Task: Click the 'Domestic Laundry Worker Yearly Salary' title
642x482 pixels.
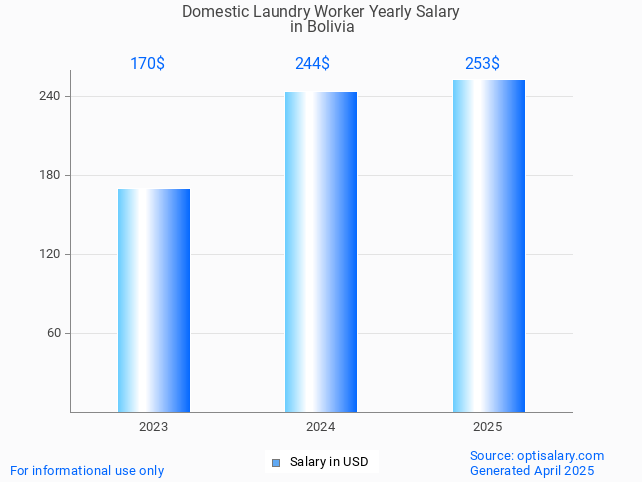Action: coord(321,12)
